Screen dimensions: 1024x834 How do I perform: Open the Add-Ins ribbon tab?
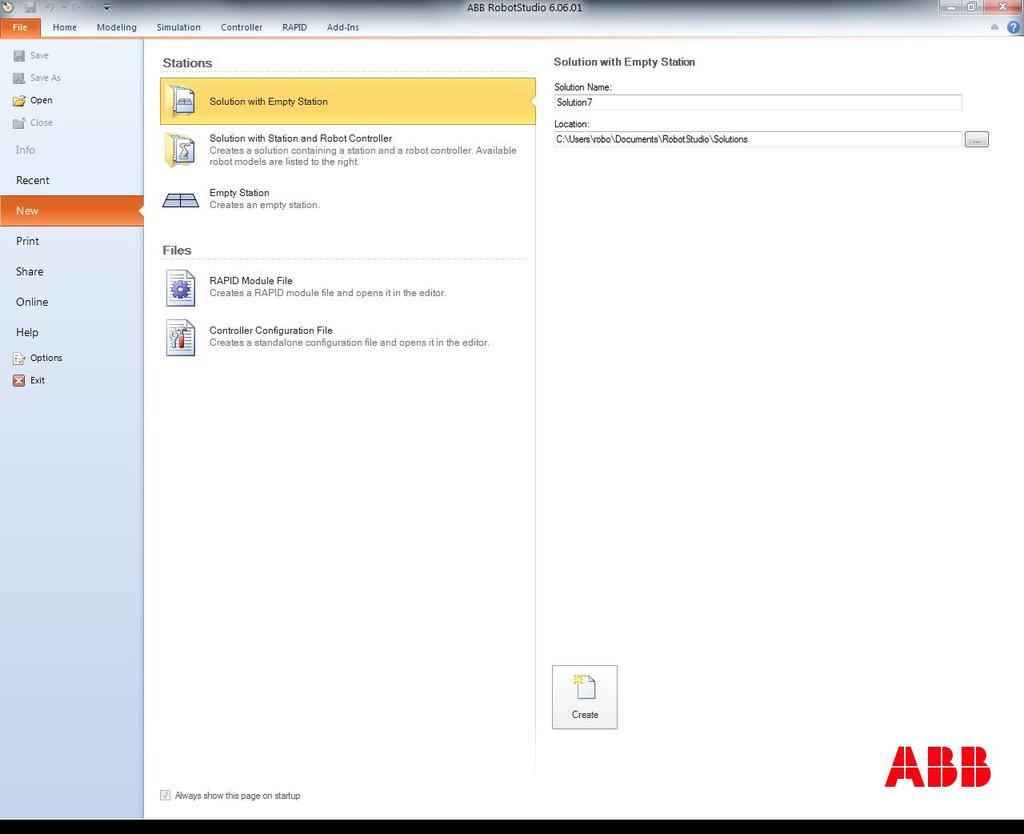[343, 27]
